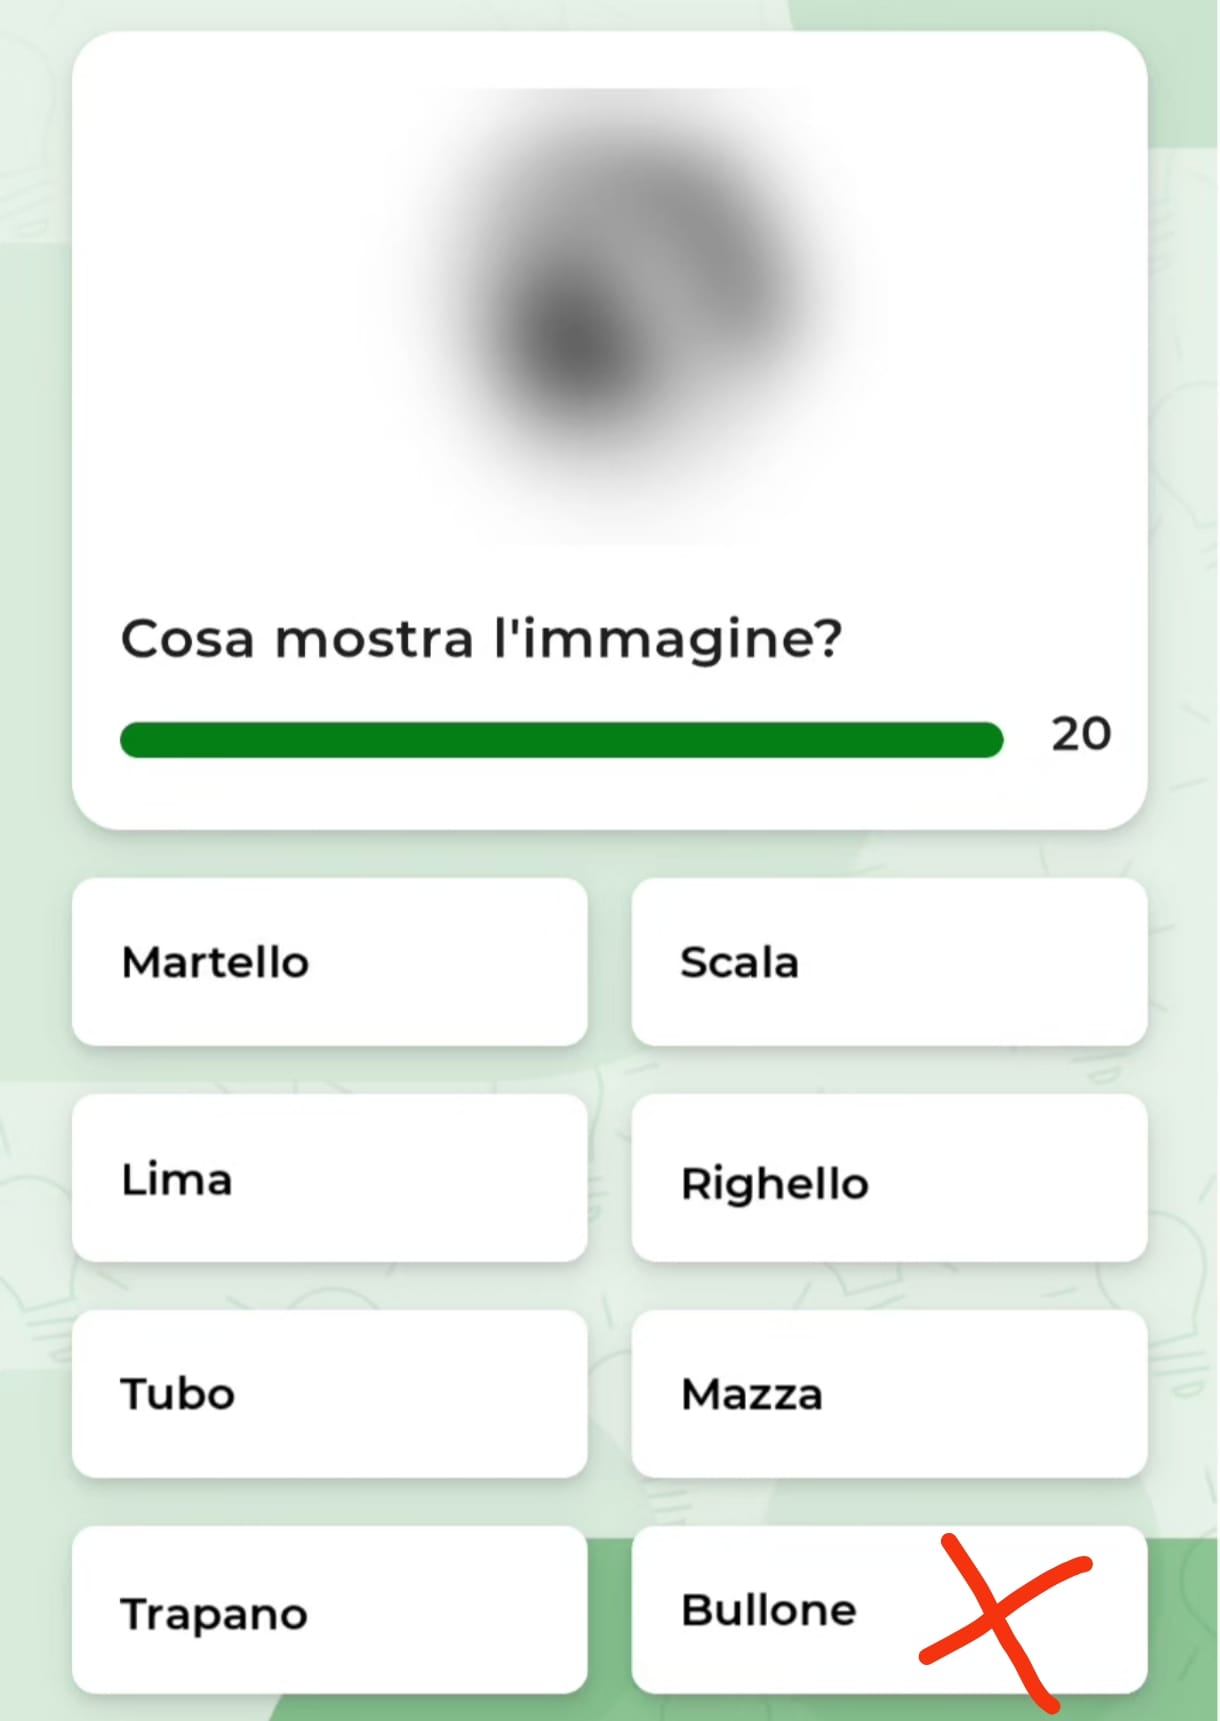
Task: Select the Trapano answer button
Action: tap(330, 1610)
